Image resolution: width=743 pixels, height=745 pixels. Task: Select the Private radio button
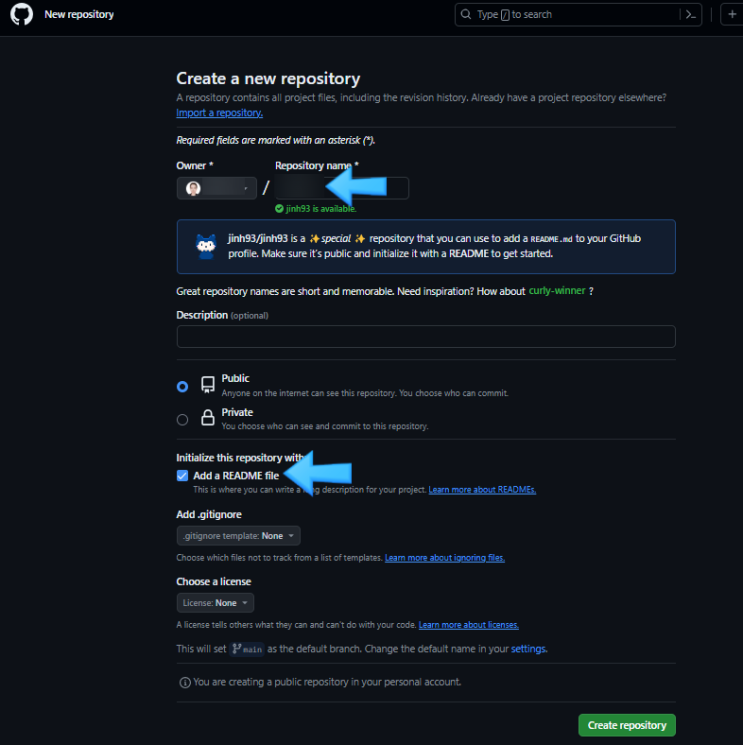tap(182, 420)
